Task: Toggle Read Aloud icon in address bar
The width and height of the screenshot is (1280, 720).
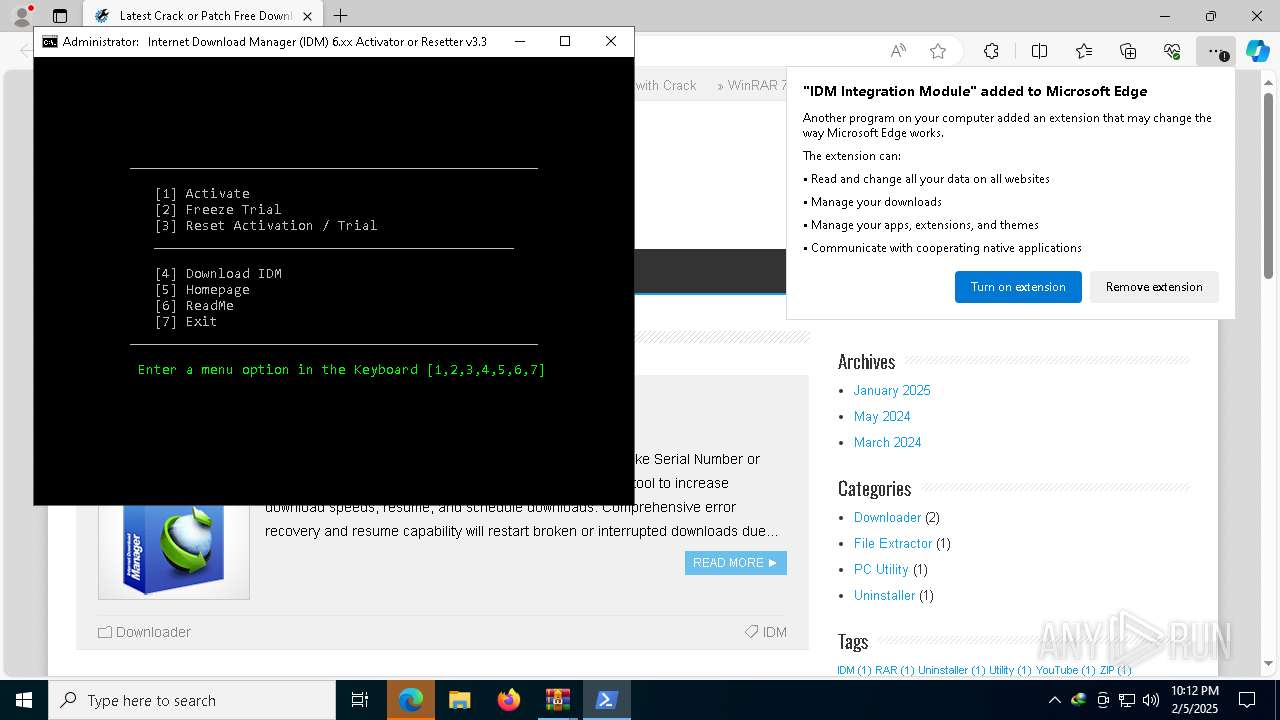Action: click(898, 51)
